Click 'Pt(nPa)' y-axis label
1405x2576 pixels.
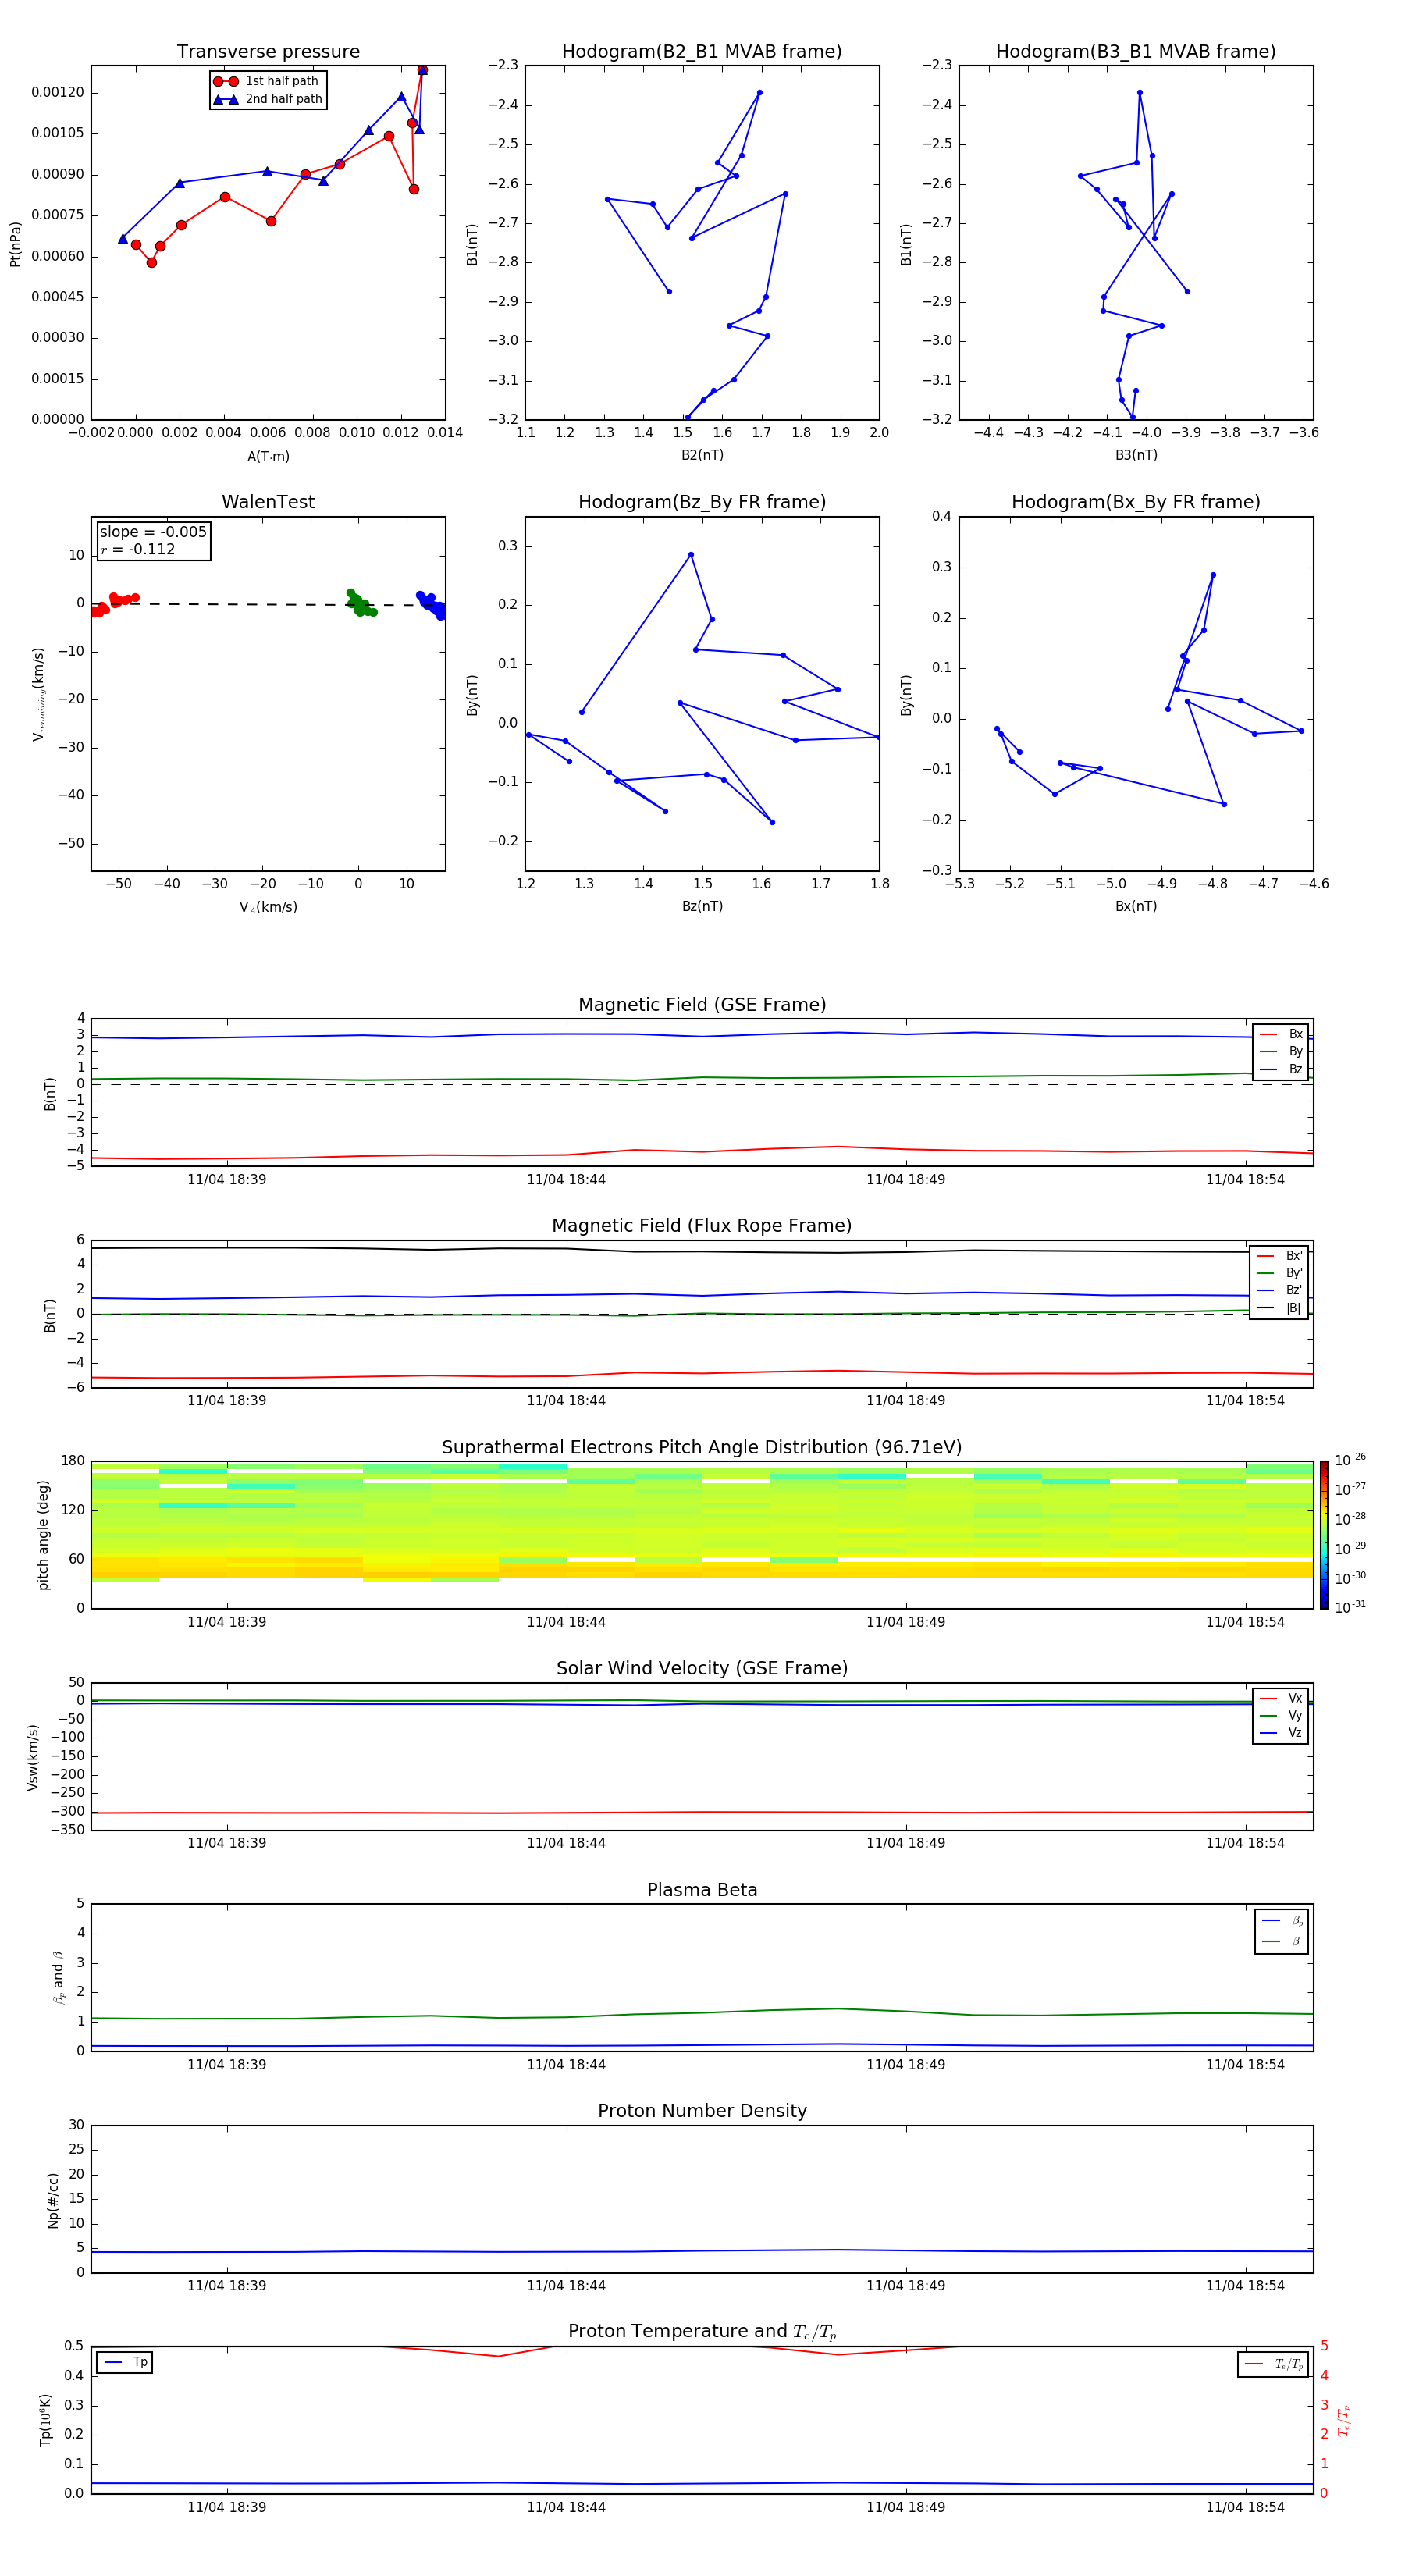15,244
